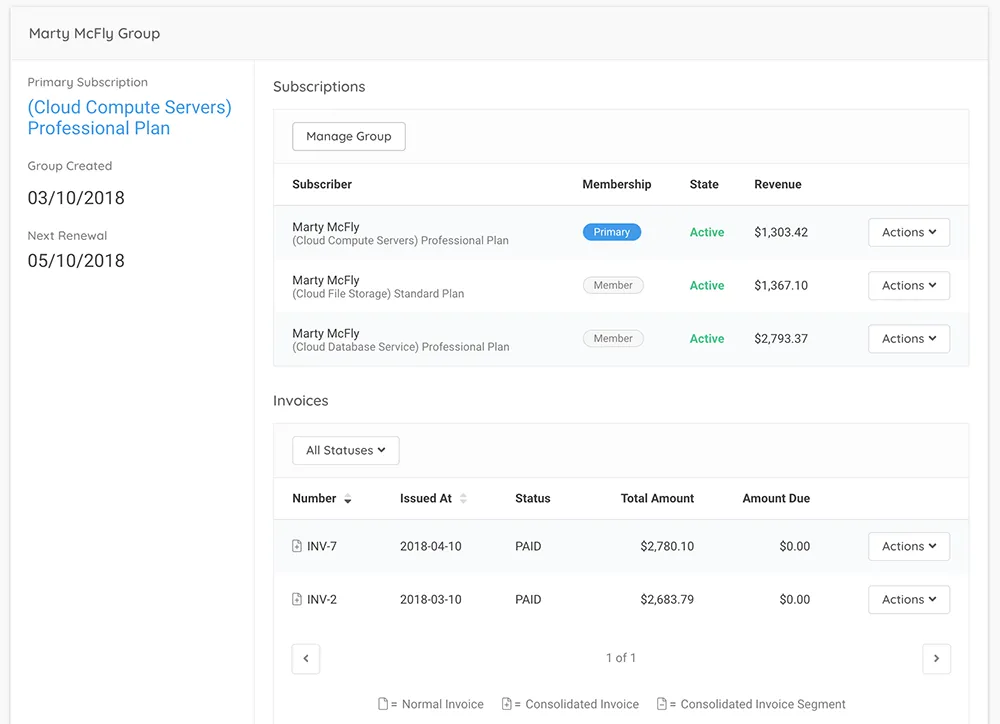
Task: Open the Cloud Compute Servers Professional Plan link
Action: coord(129,117)
